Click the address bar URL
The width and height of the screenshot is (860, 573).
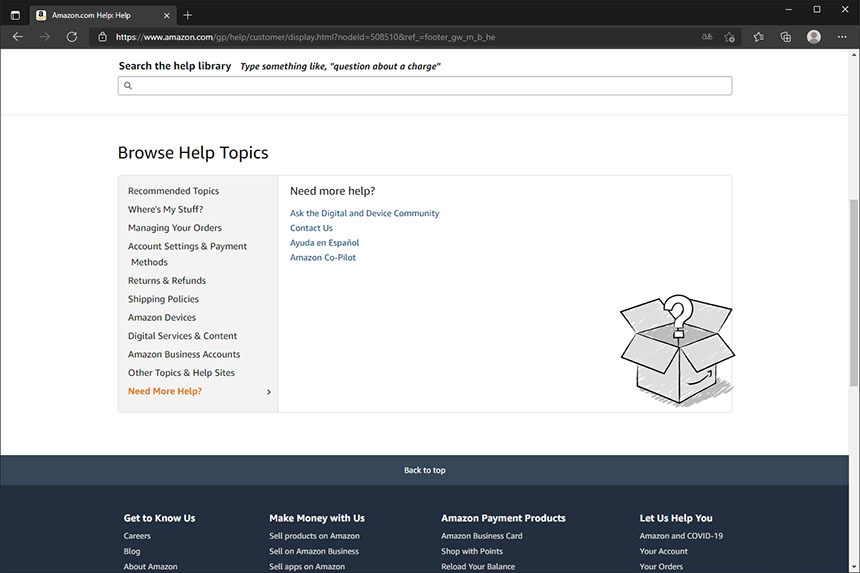pyautogui.click(x=305, y=37)
